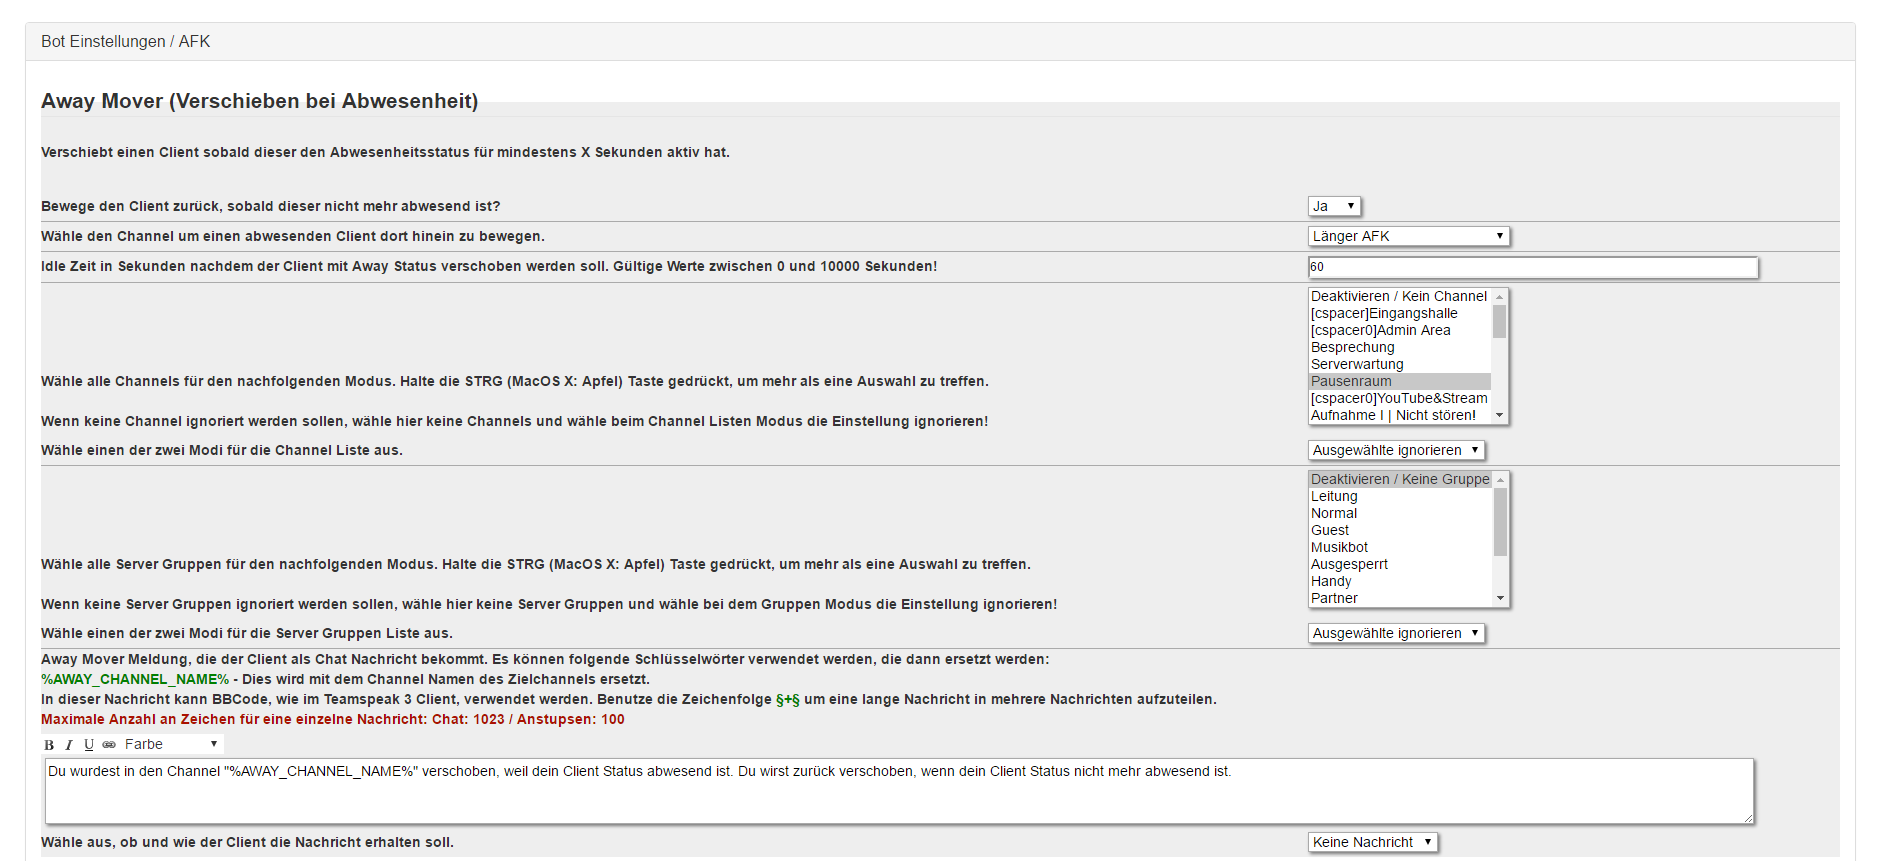Select 'Besprechung' in the channel list
This screenshot has width=1879, height=861.
tap(1352, 347)
